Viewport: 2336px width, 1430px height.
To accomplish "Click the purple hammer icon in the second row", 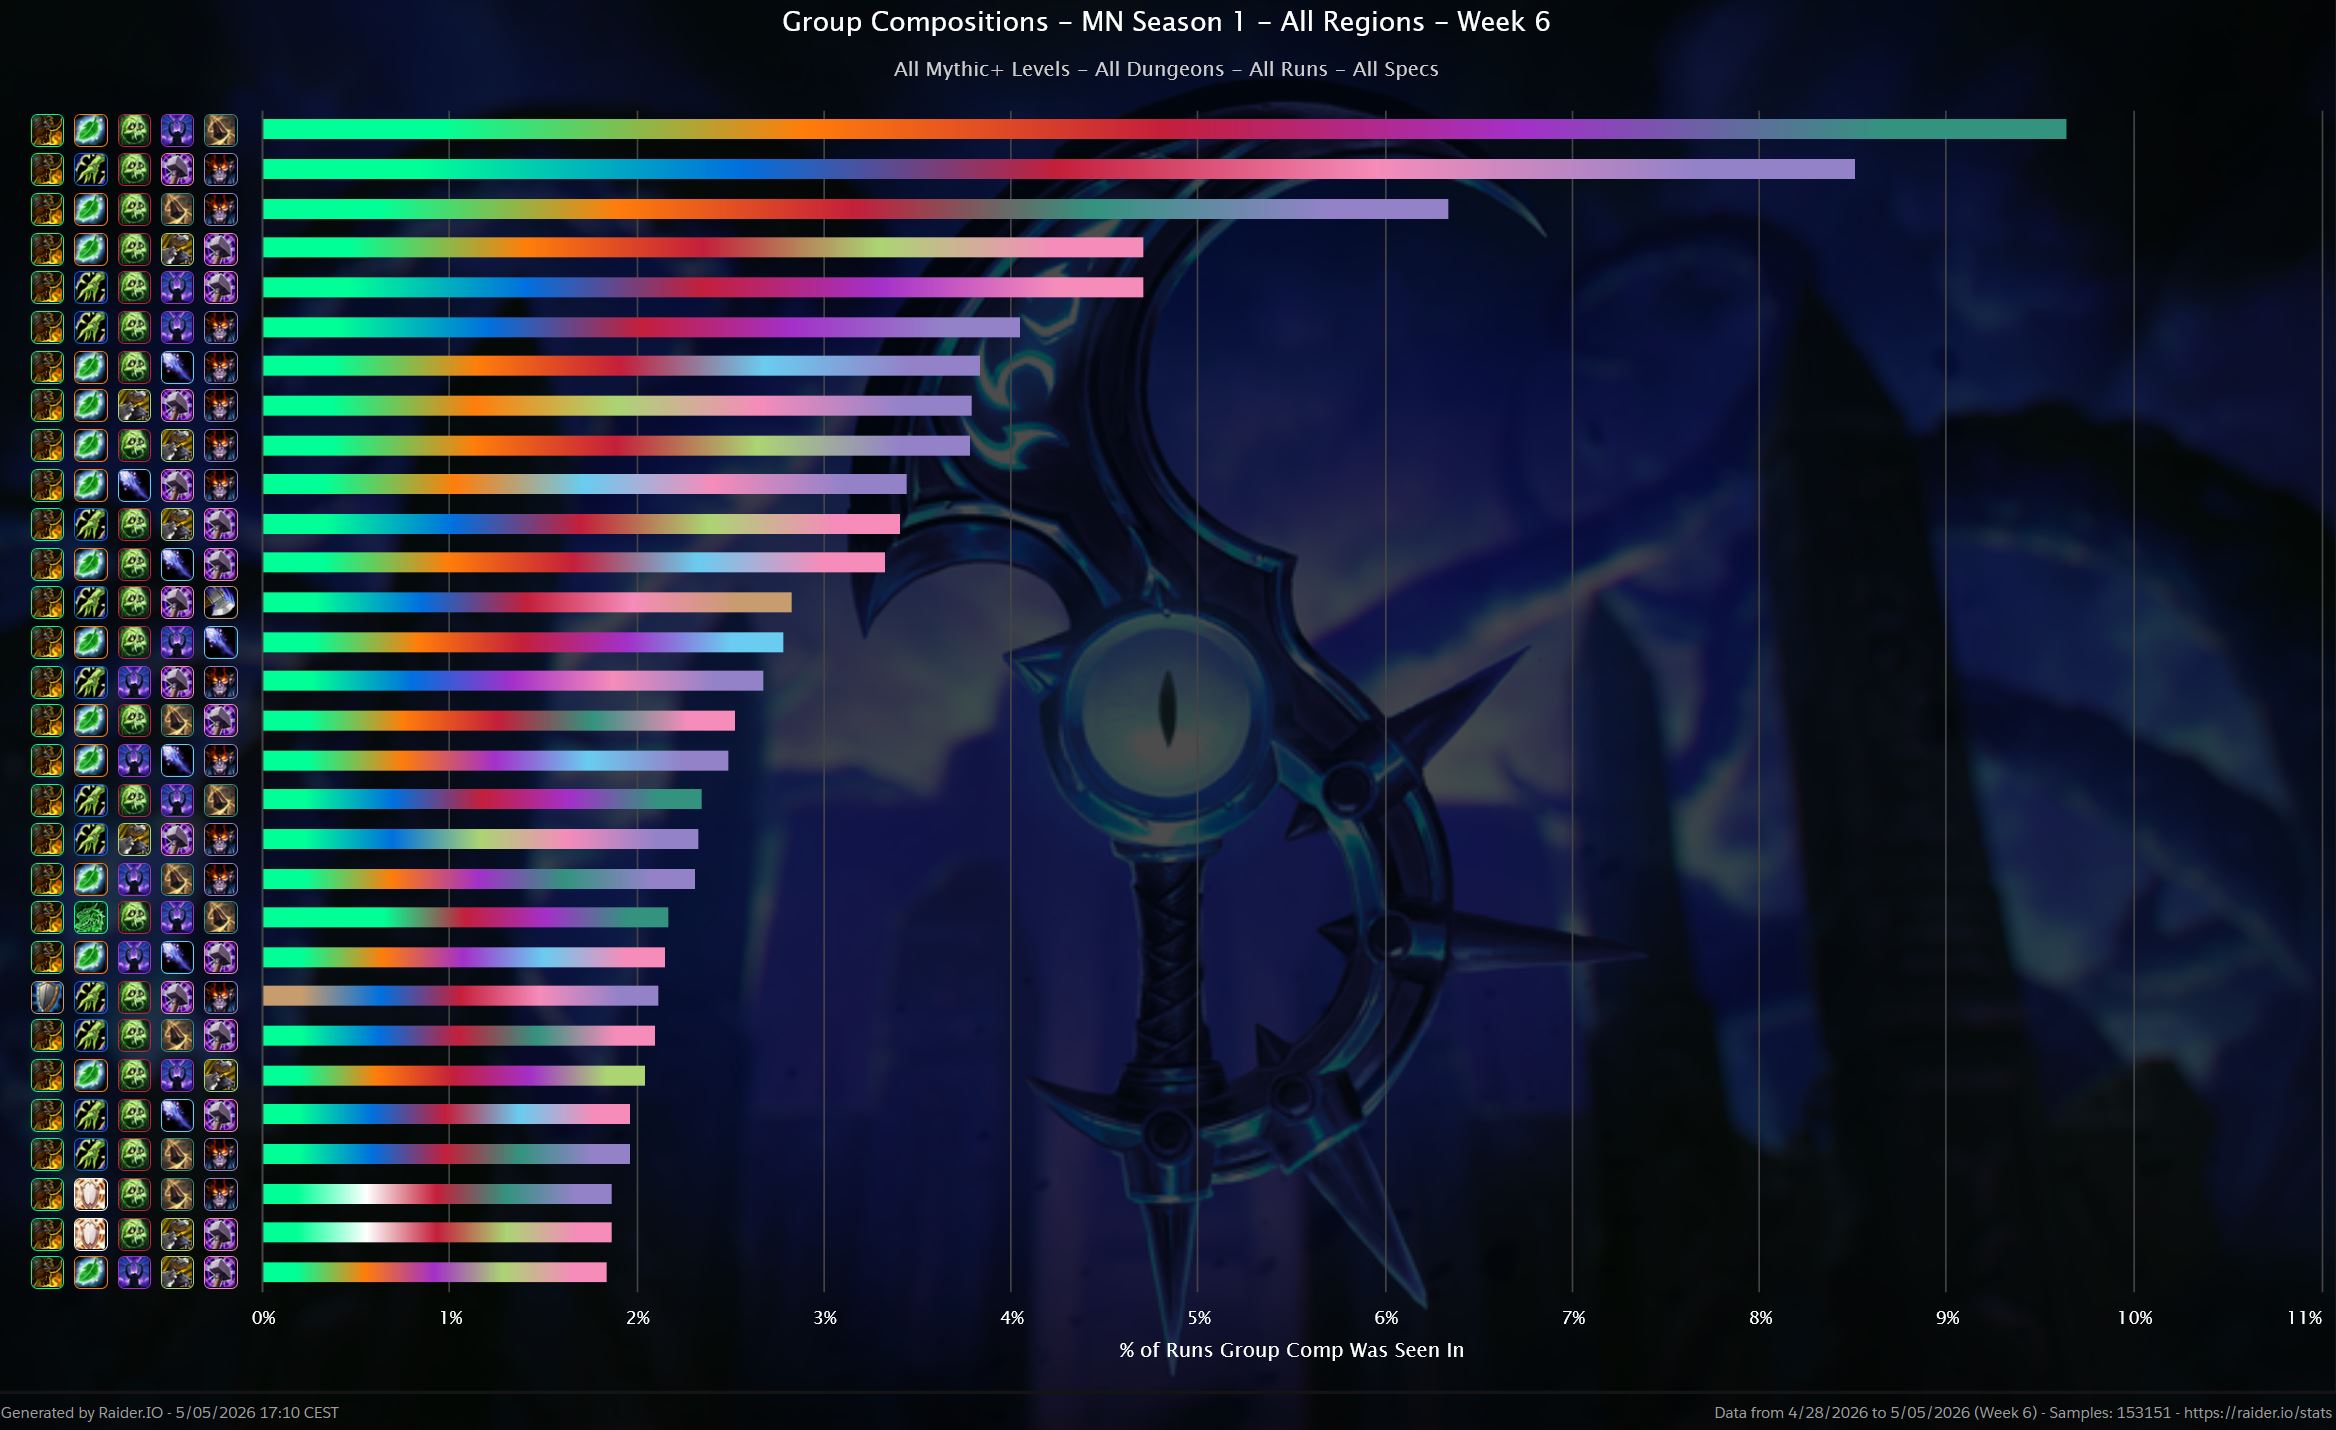I will coord(177,169).
